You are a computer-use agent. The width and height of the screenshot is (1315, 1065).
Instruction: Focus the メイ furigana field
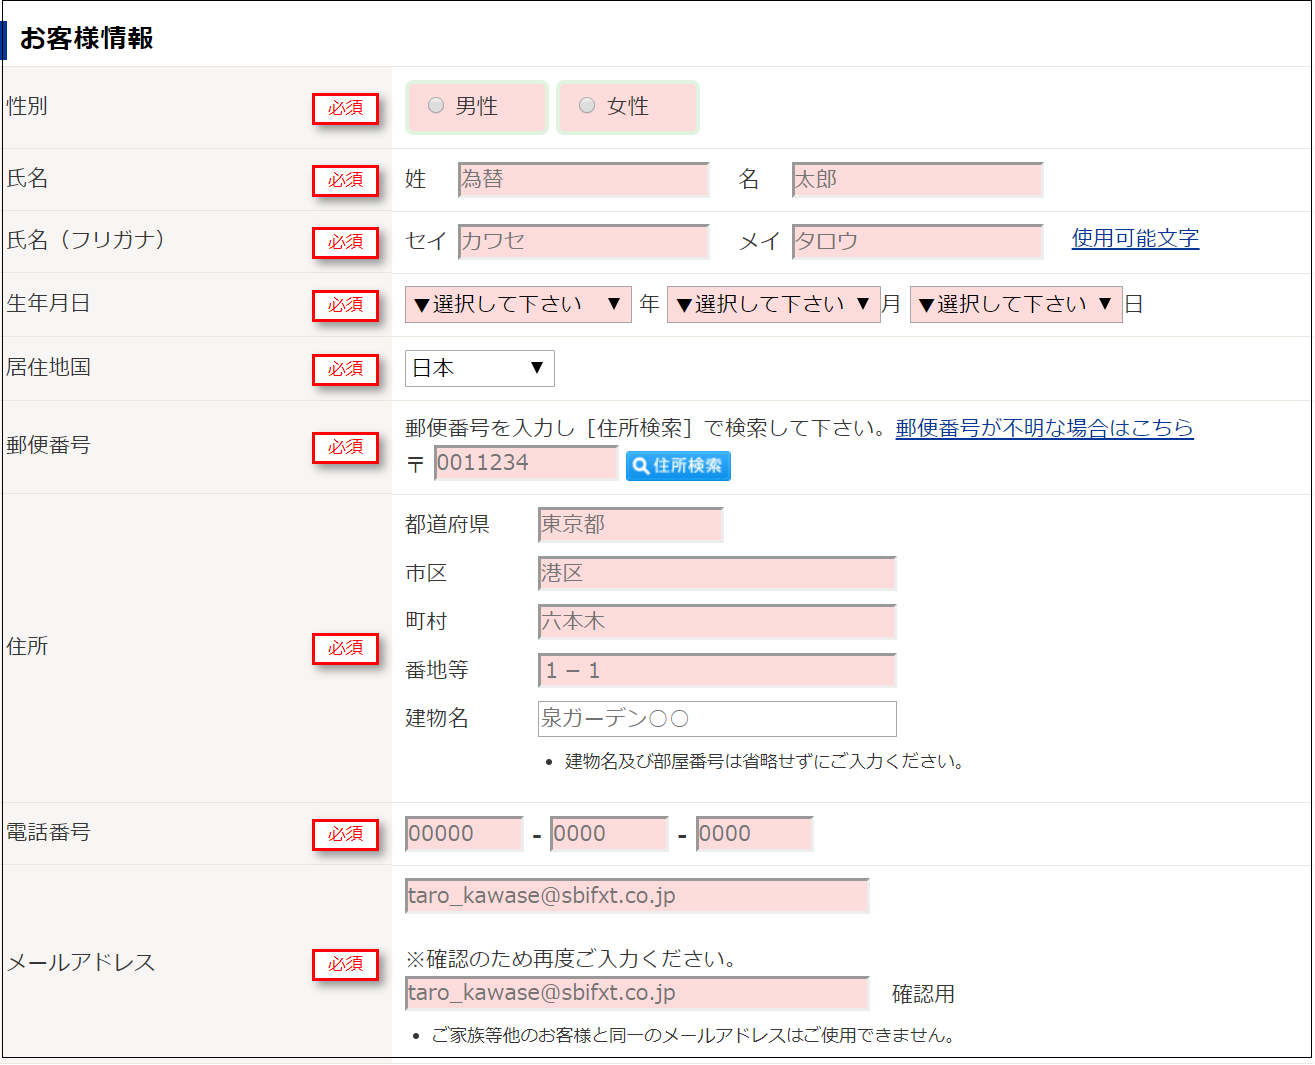point(918,242)
